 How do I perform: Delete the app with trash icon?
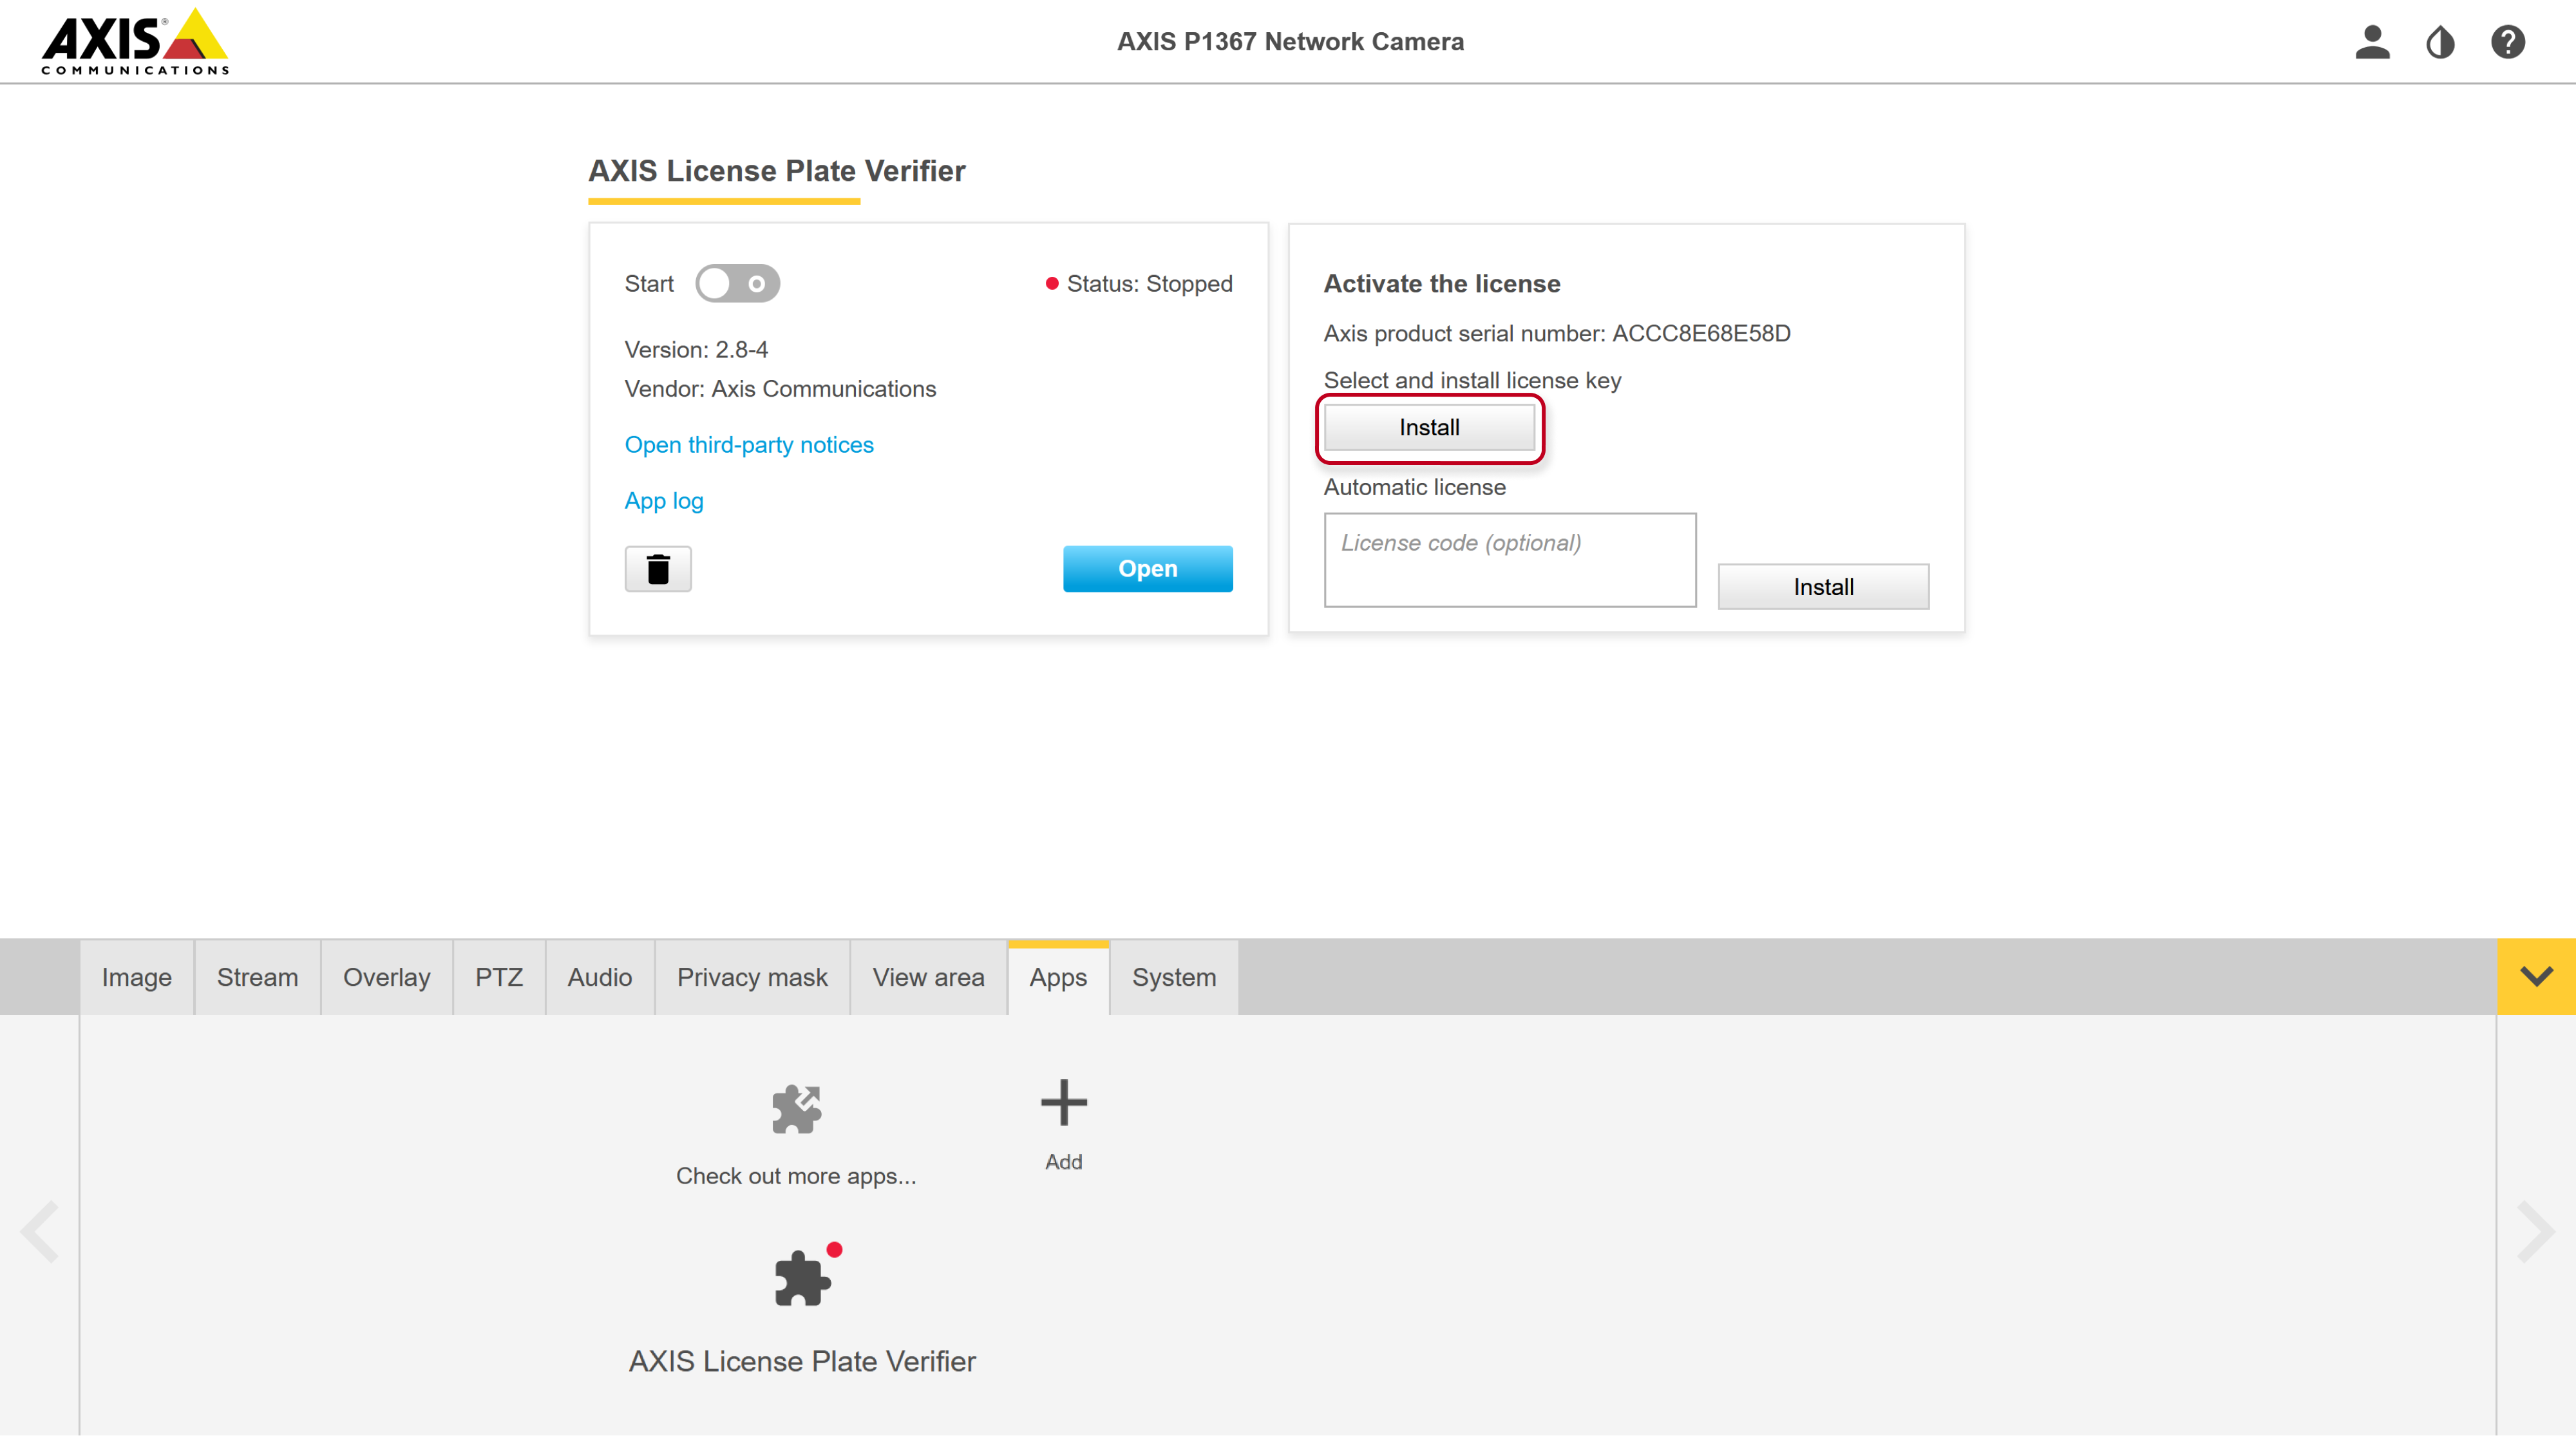658,569
